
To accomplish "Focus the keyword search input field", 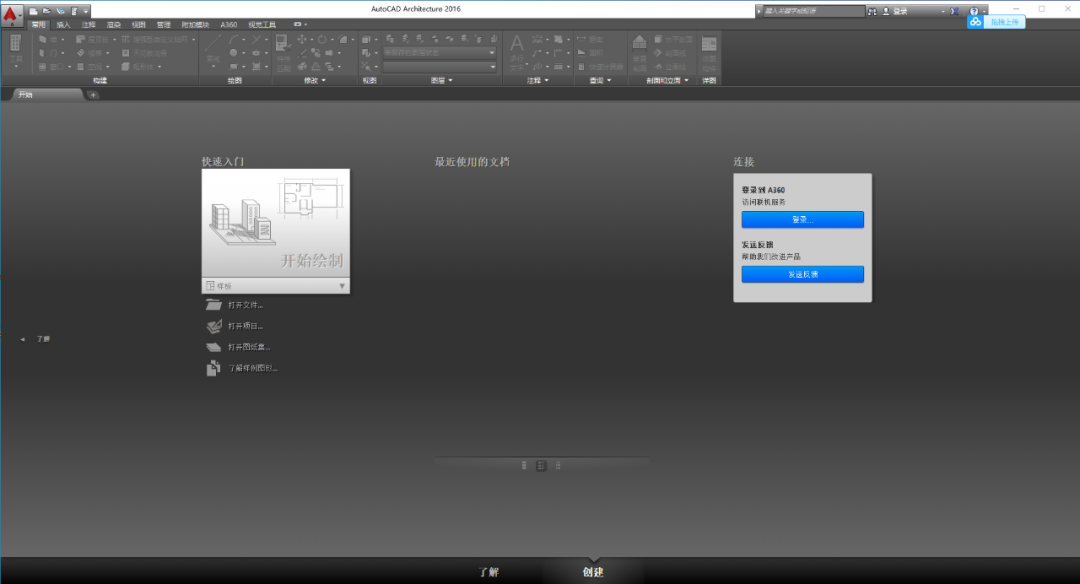I will (x=813, y=11).
